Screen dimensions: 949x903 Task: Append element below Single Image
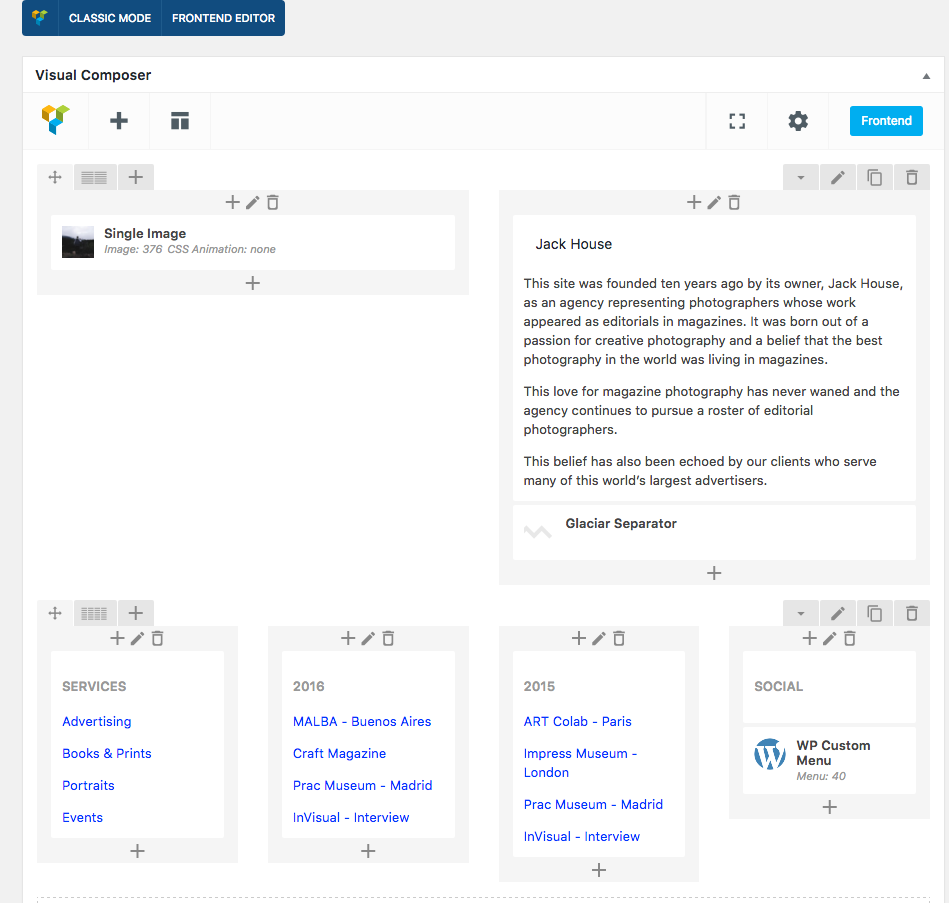(252, 283)
